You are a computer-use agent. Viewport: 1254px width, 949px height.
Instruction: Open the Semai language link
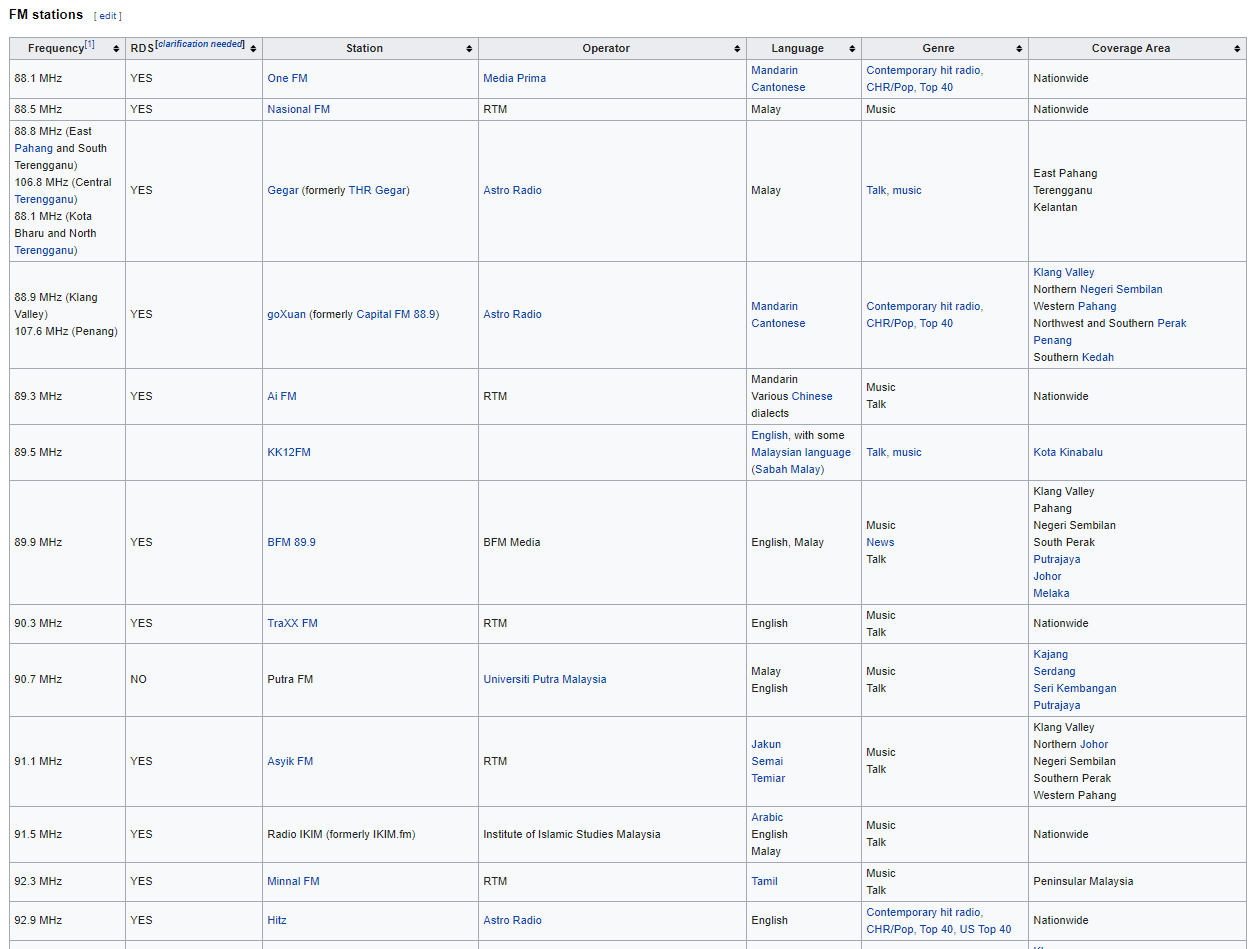767,762
